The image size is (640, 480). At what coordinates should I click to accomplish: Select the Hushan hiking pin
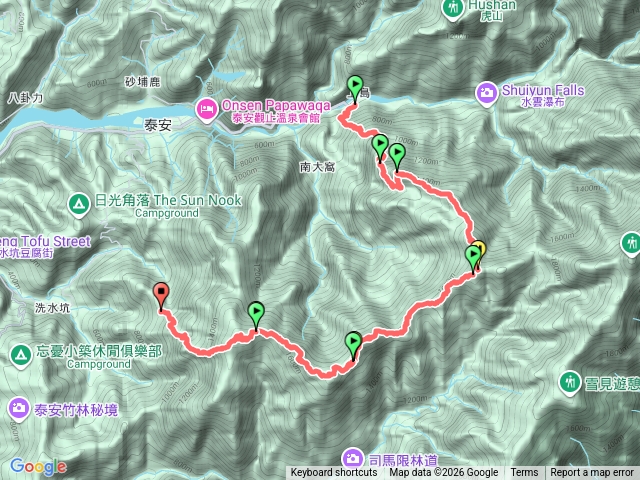point(453,10)
